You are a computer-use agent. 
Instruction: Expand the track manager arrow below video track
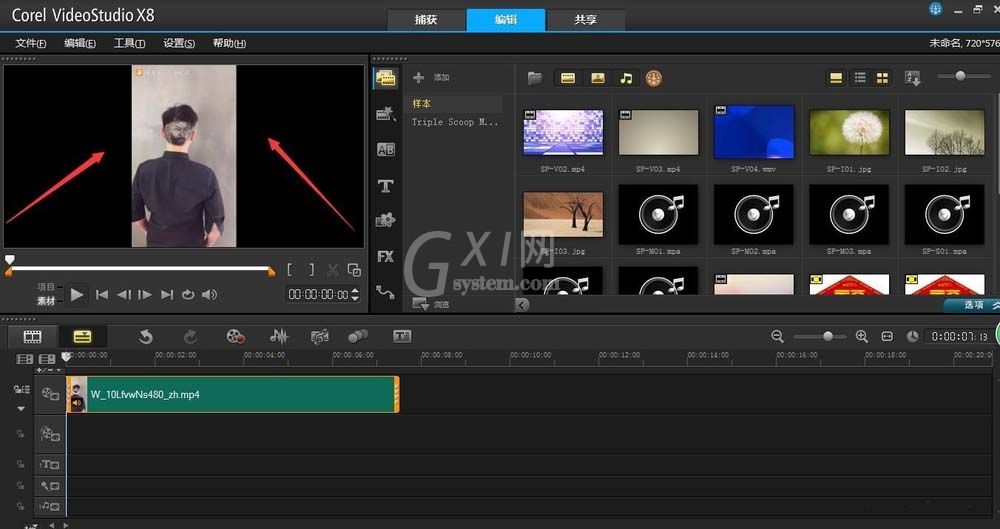pos(21,408)
